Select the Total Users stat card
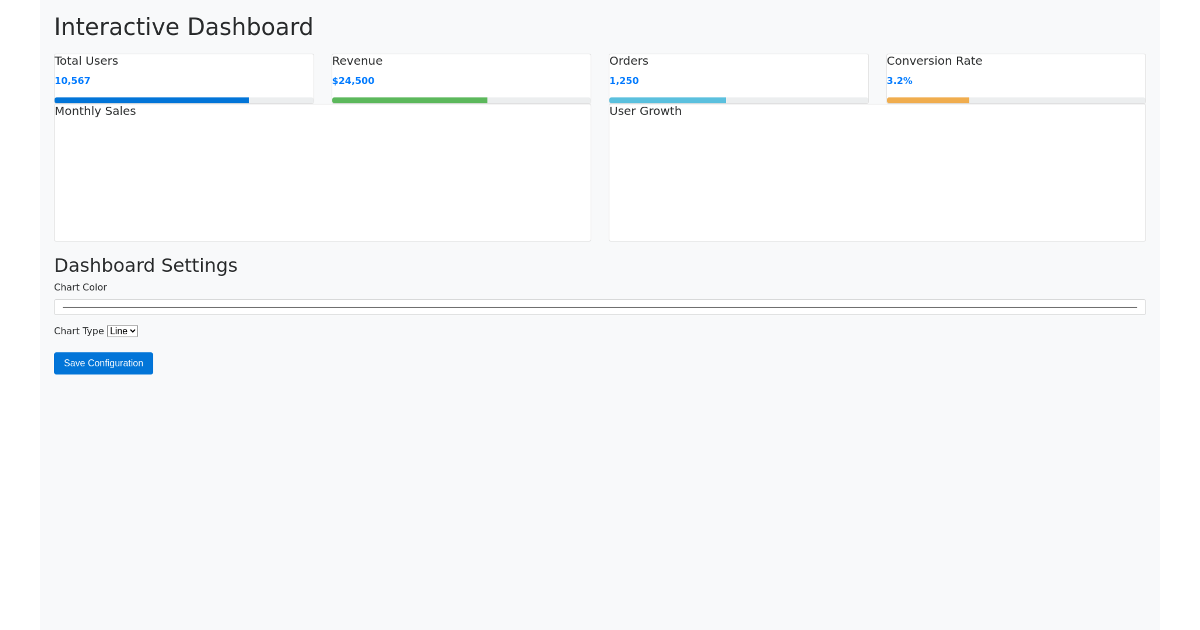The image size is (1200, 630). [183, 75]
